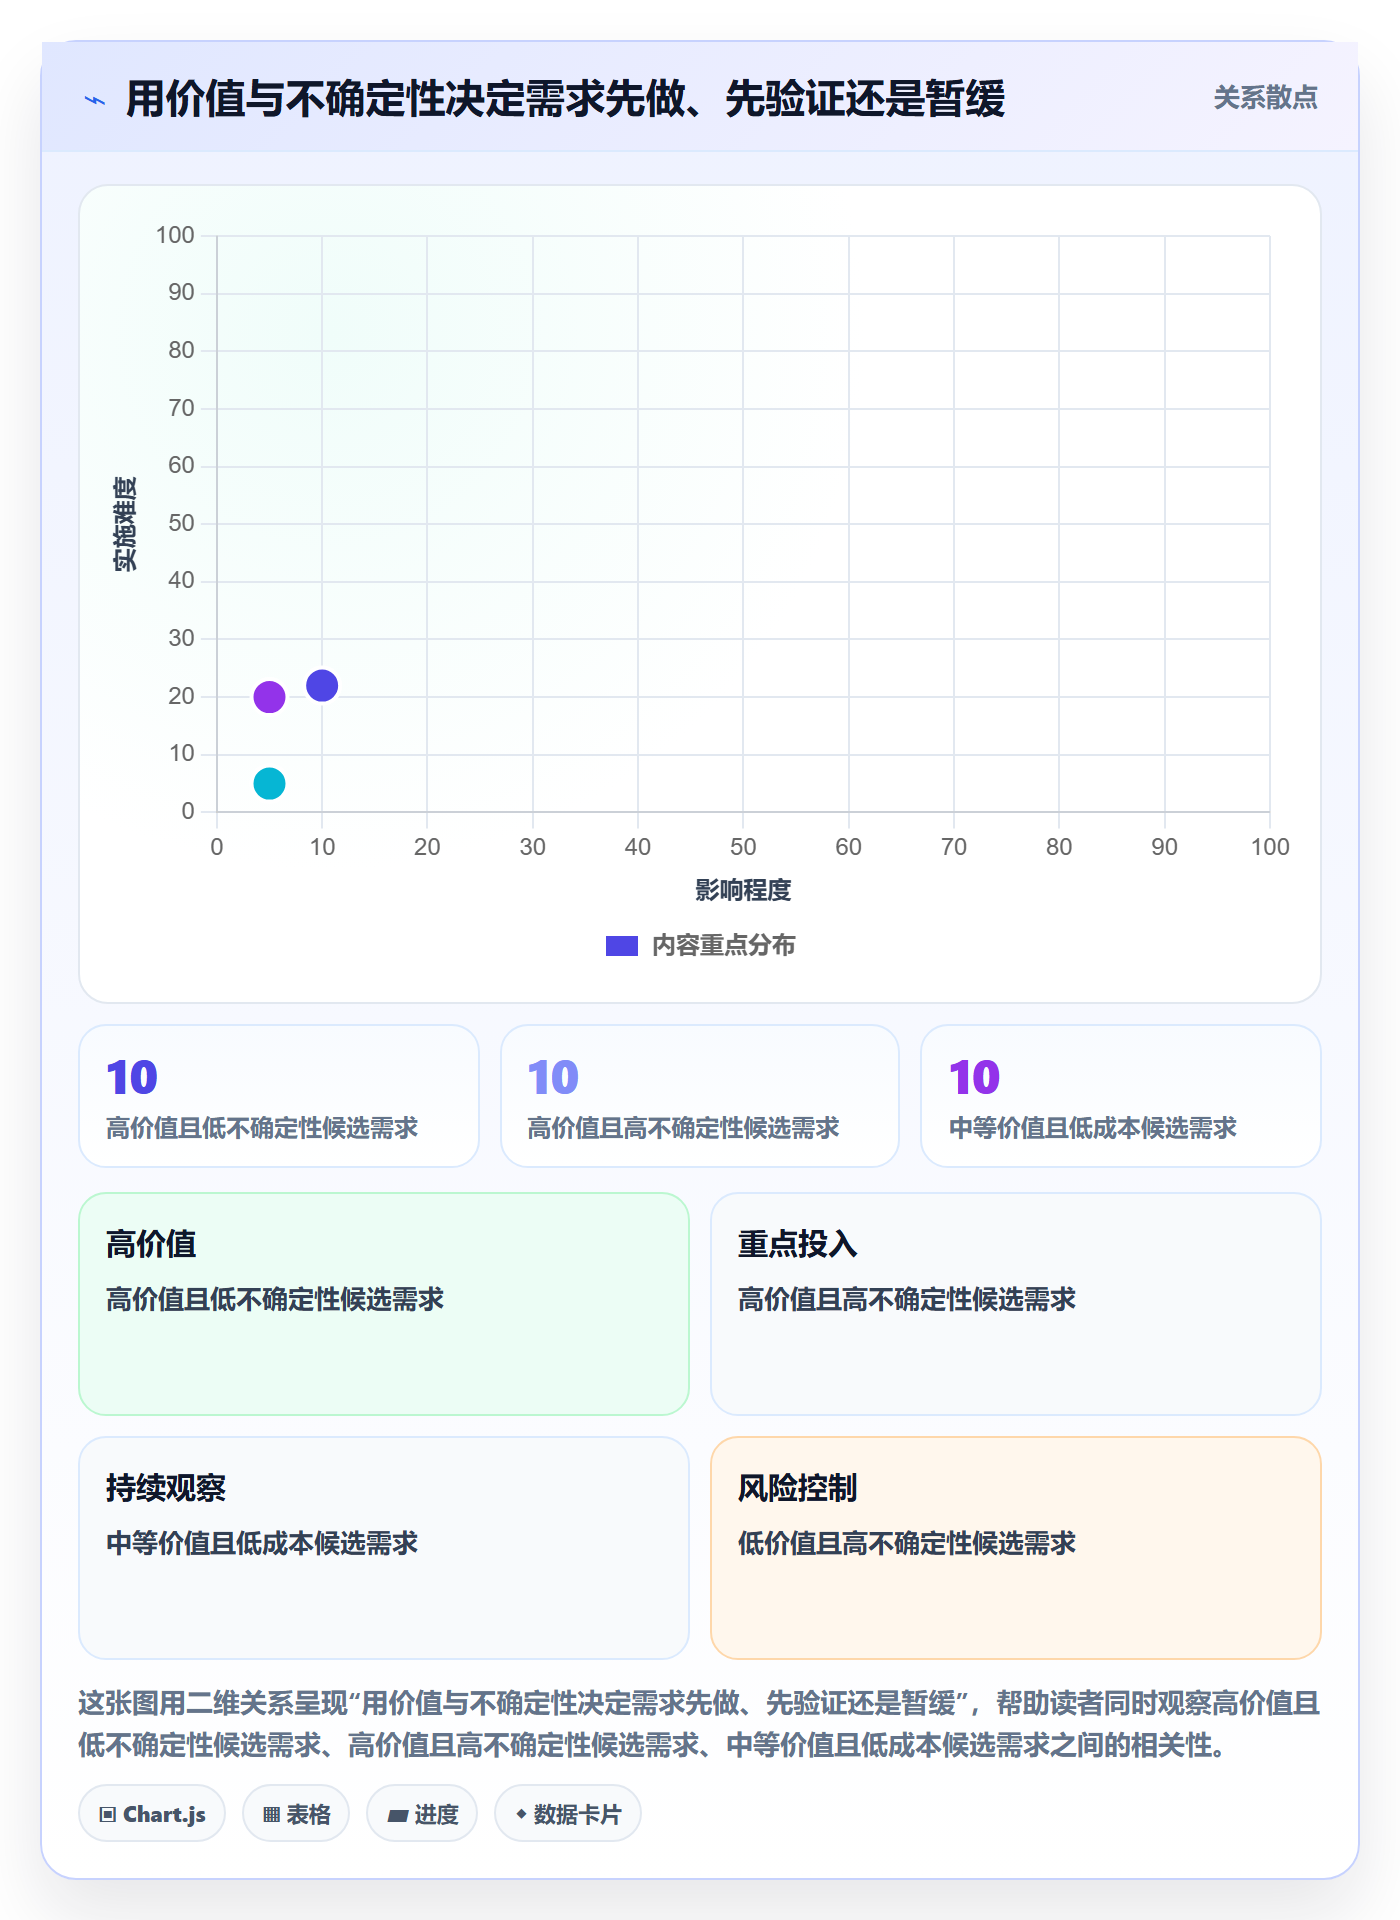Click the 进度 tag
The image size is (1400, 1920).
pos(422,1814)
